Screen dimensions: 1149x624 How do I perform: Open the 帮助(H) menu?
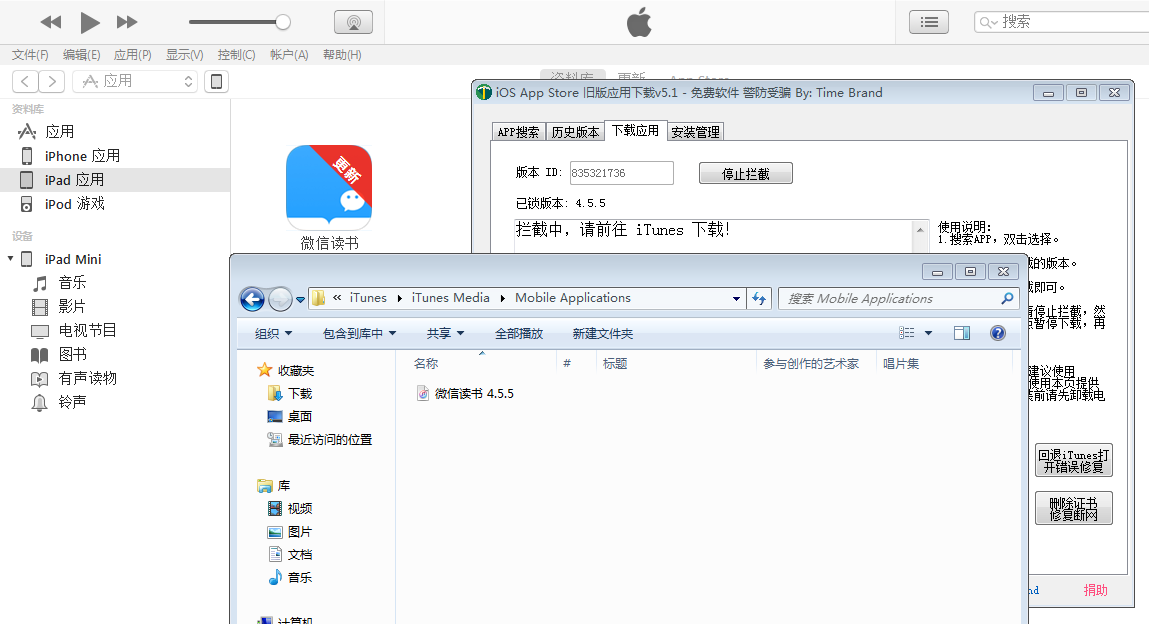point(342,55)
